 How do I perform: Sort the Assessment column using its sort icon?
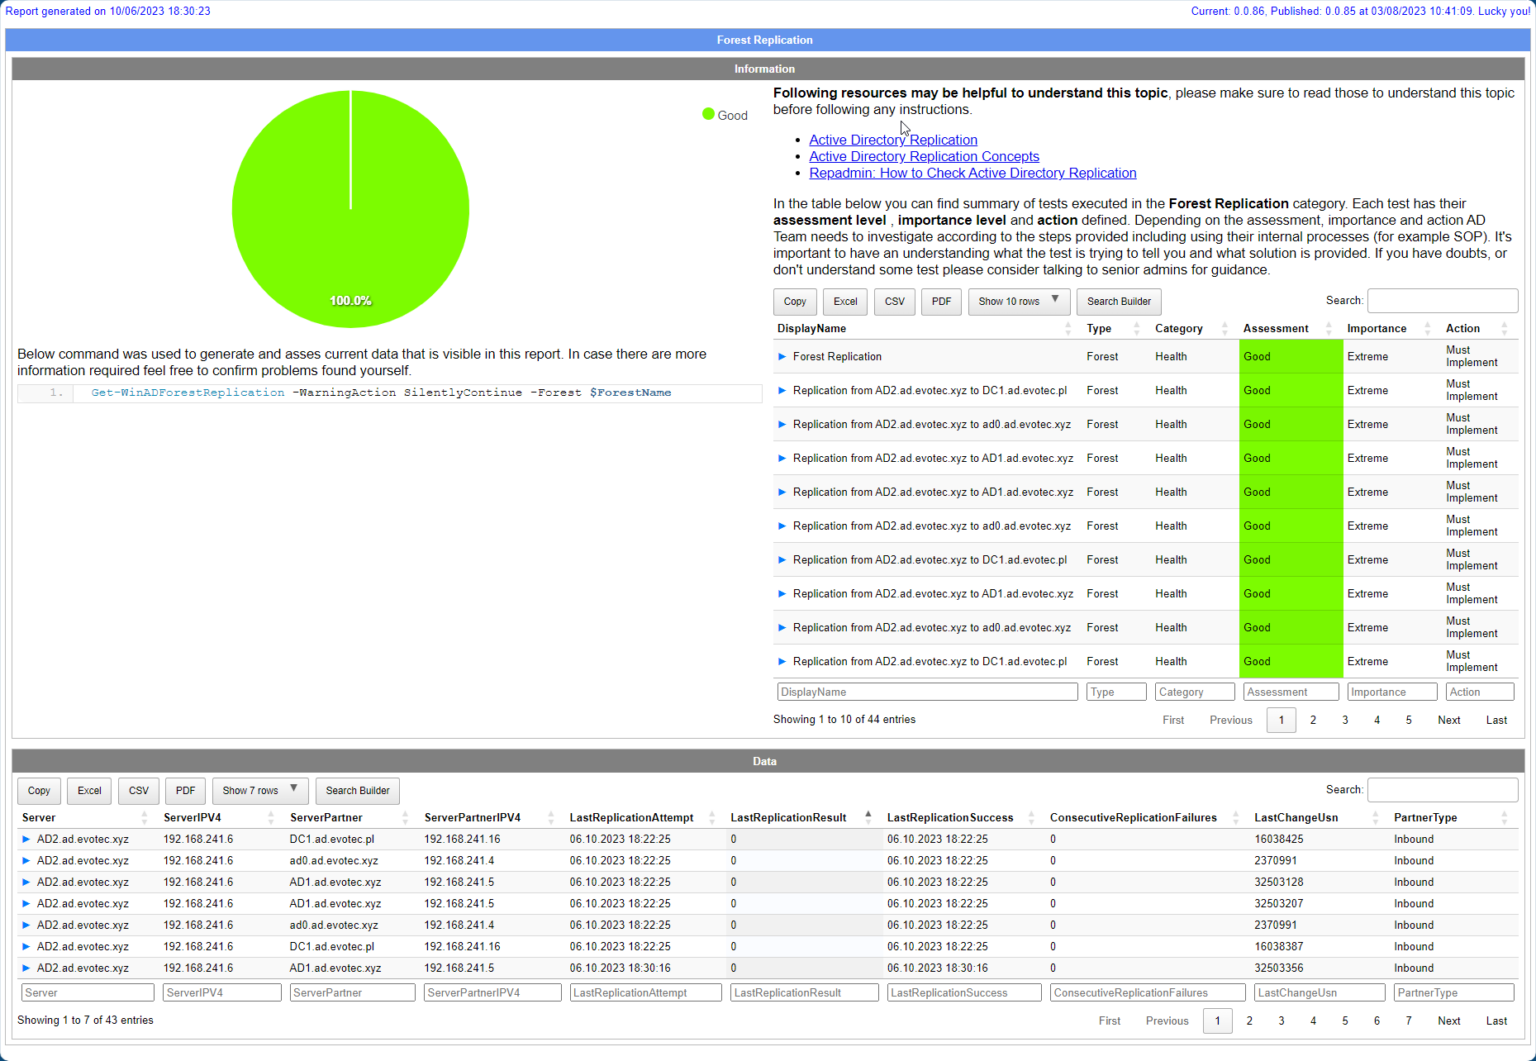pos(1330,328)
